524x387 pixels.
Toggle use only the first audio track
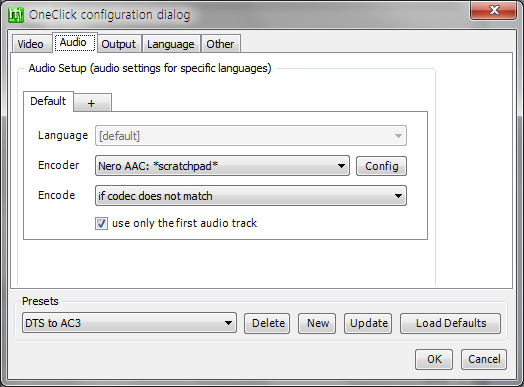[x=101, y=223]
